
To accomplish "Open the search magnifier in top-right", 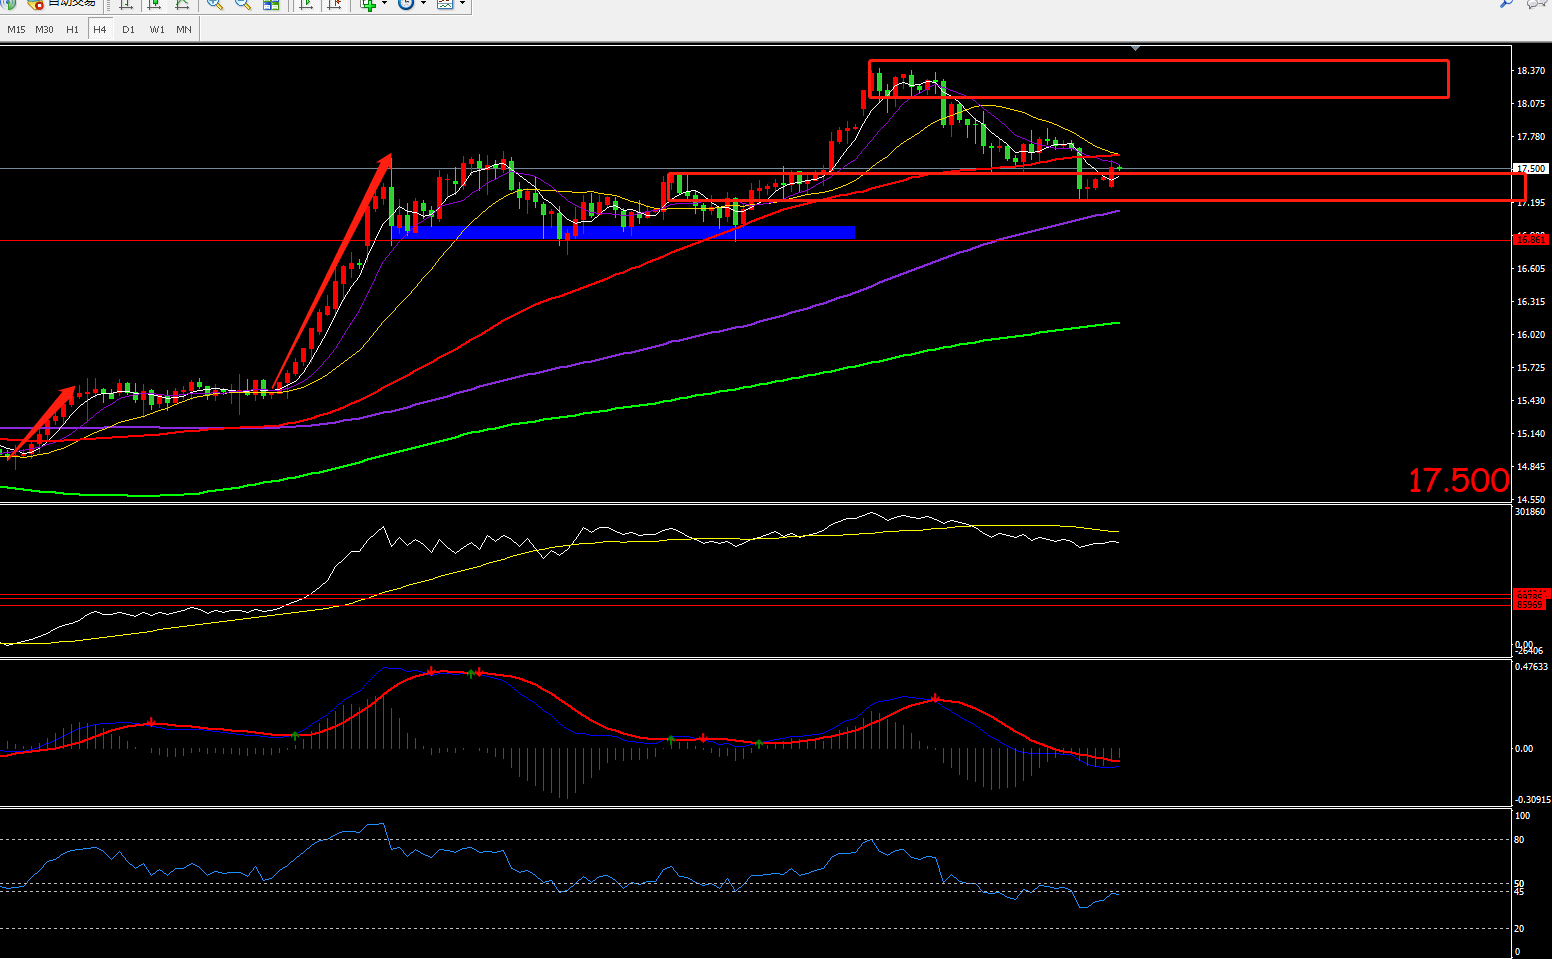I will pos(1508,4).
